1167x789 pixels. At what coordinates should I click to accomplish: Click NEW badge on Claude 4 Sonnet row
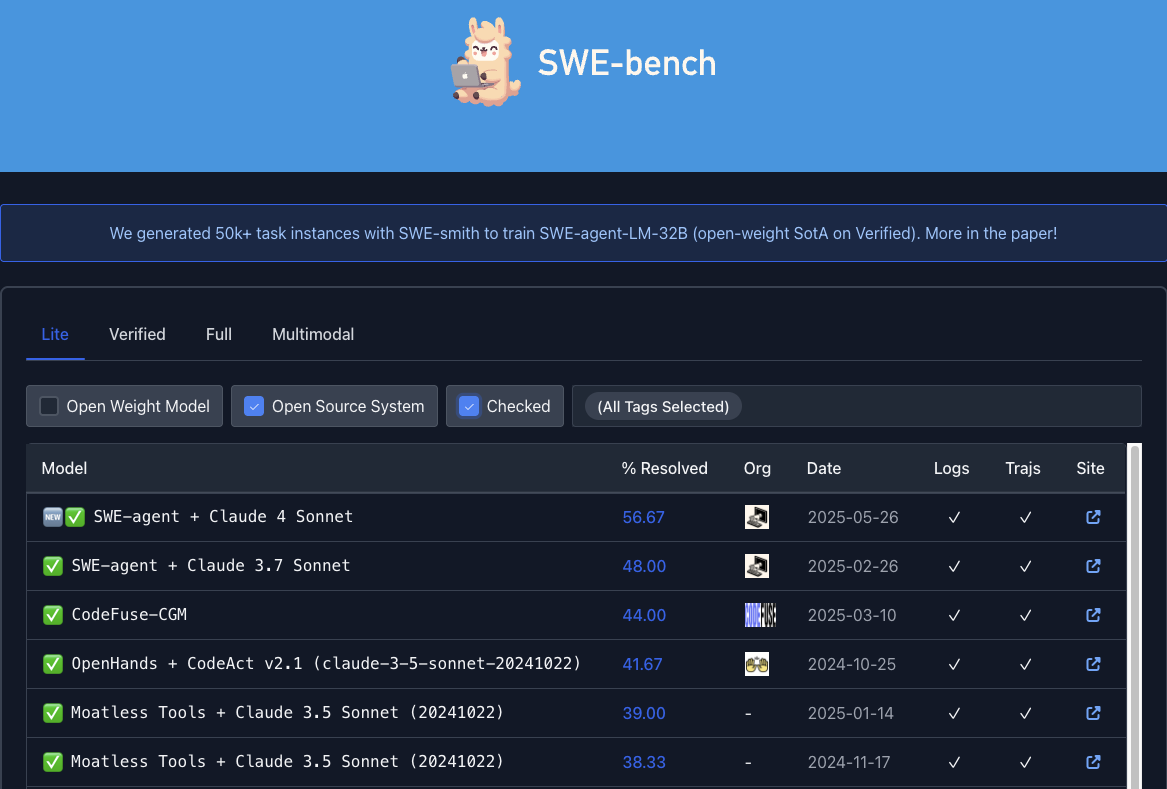(53, 517)
